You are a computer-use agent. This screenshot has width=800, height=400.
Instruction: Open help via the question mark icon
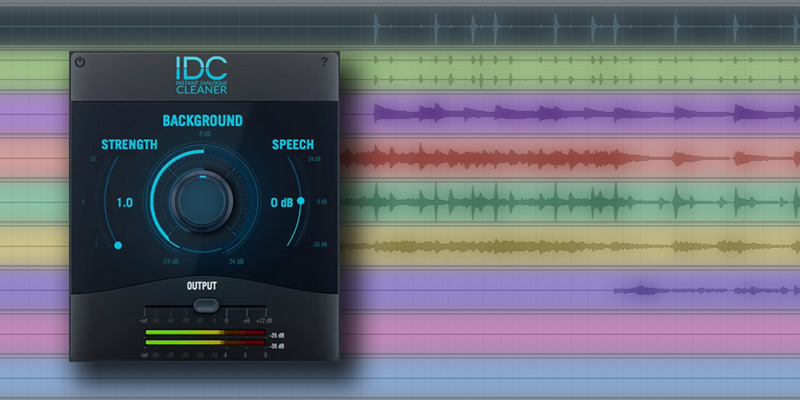coord(324,62)
